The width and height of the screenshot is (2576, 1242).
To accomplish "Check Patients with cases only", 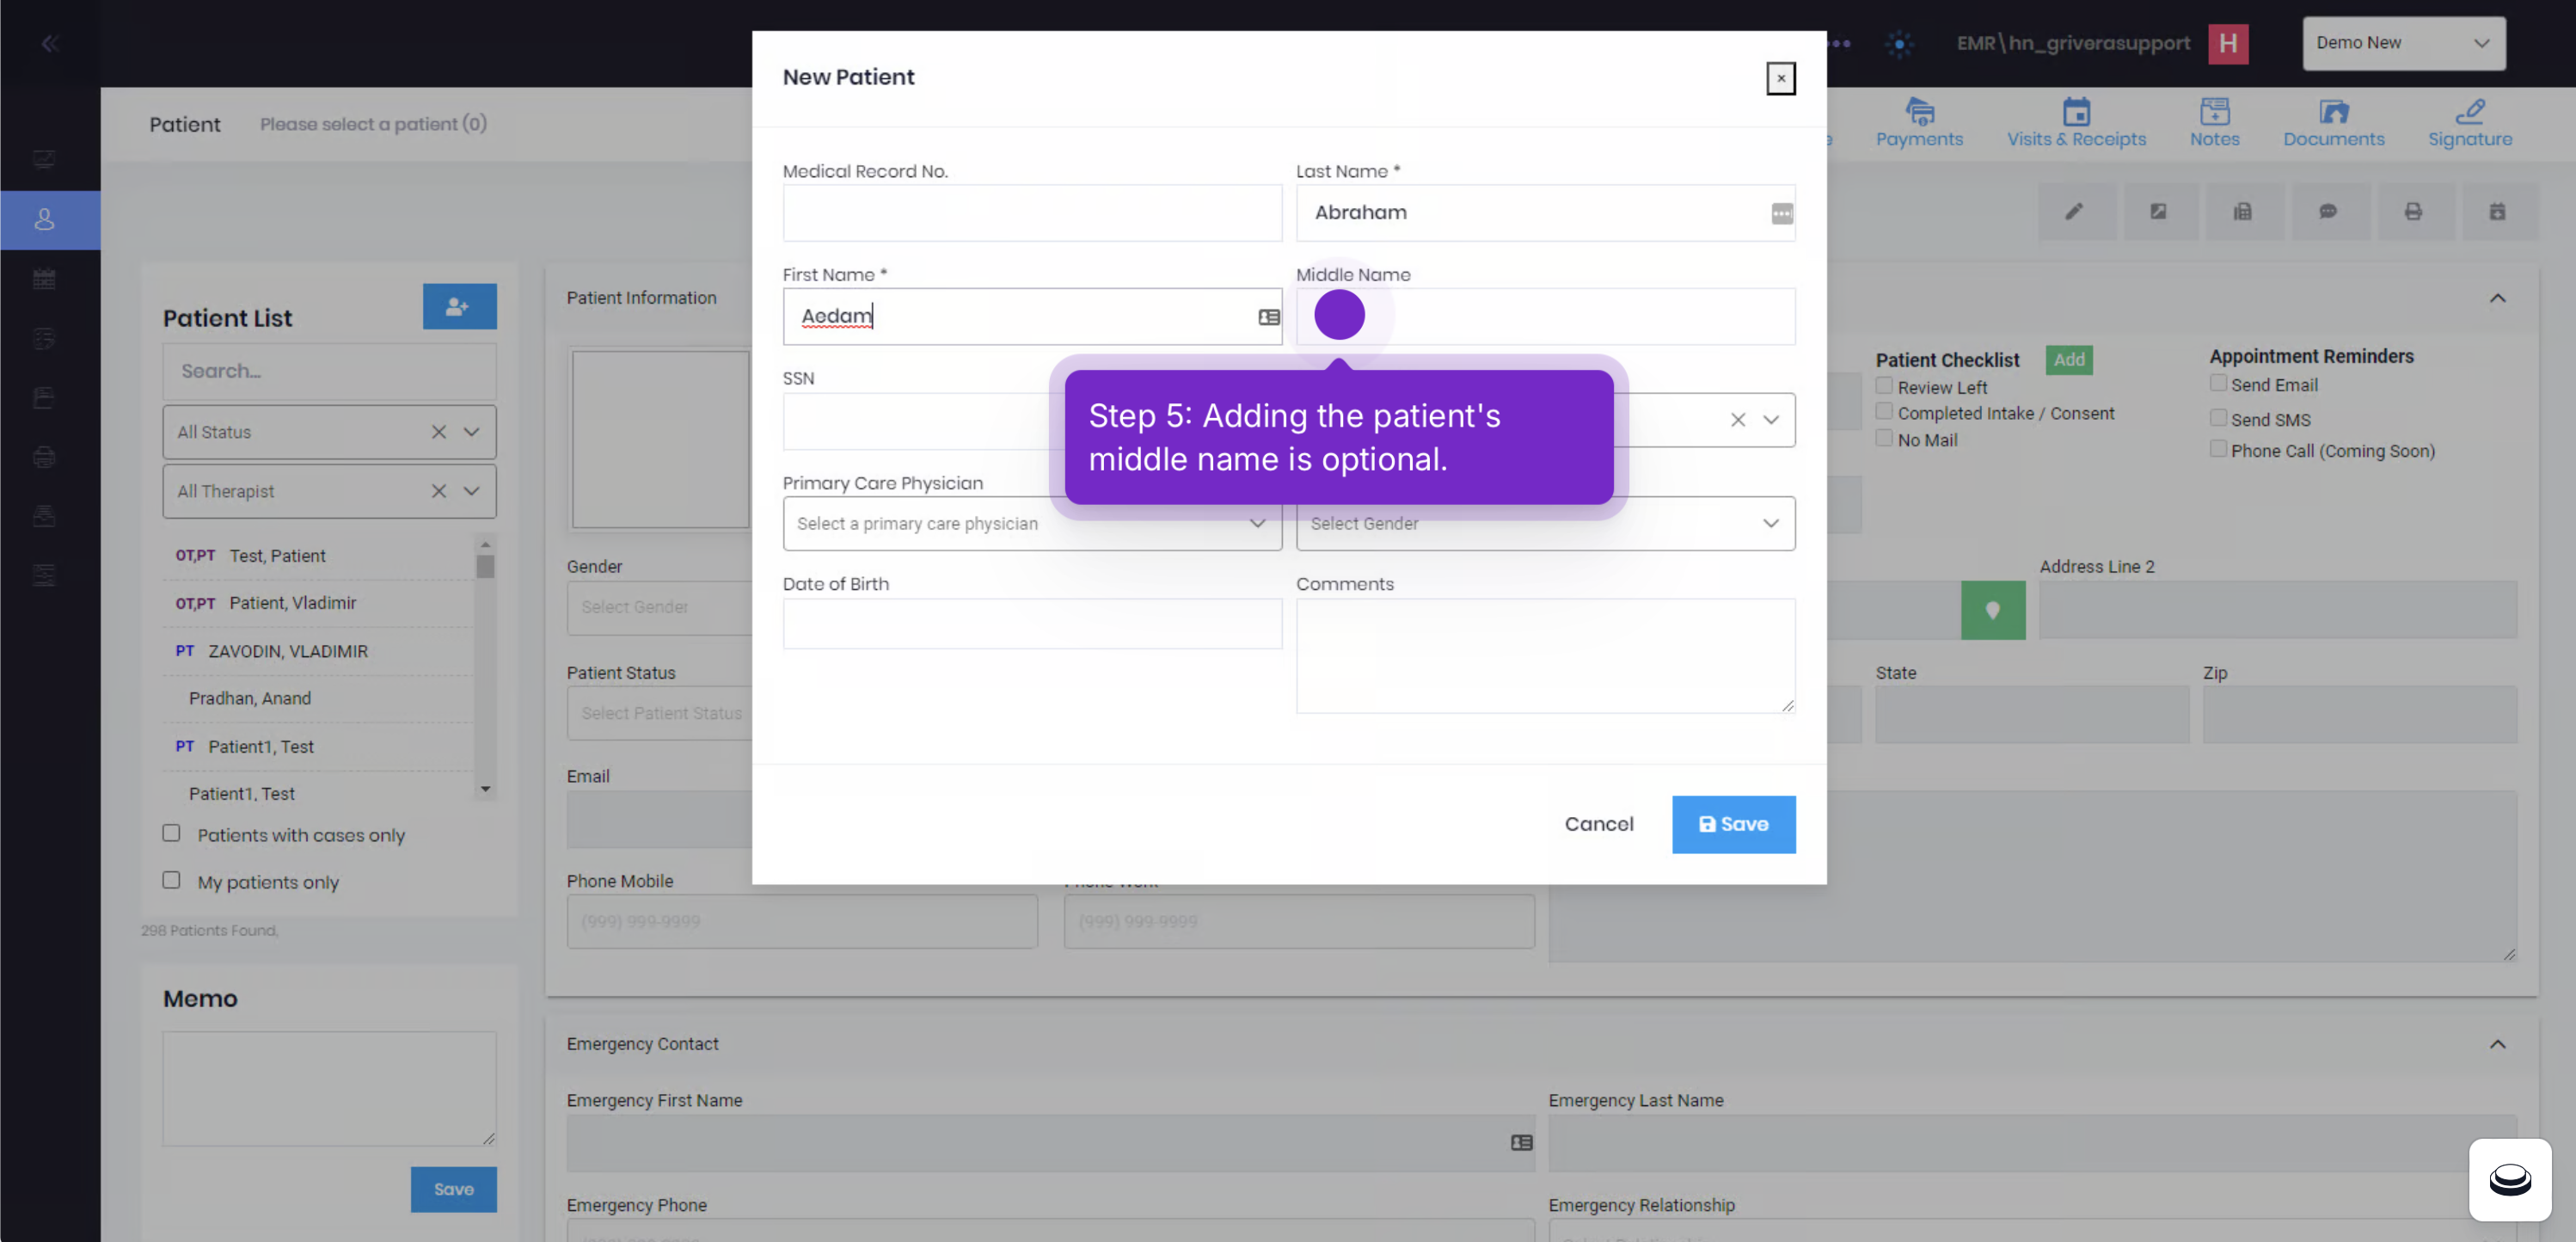I will 172,833.
